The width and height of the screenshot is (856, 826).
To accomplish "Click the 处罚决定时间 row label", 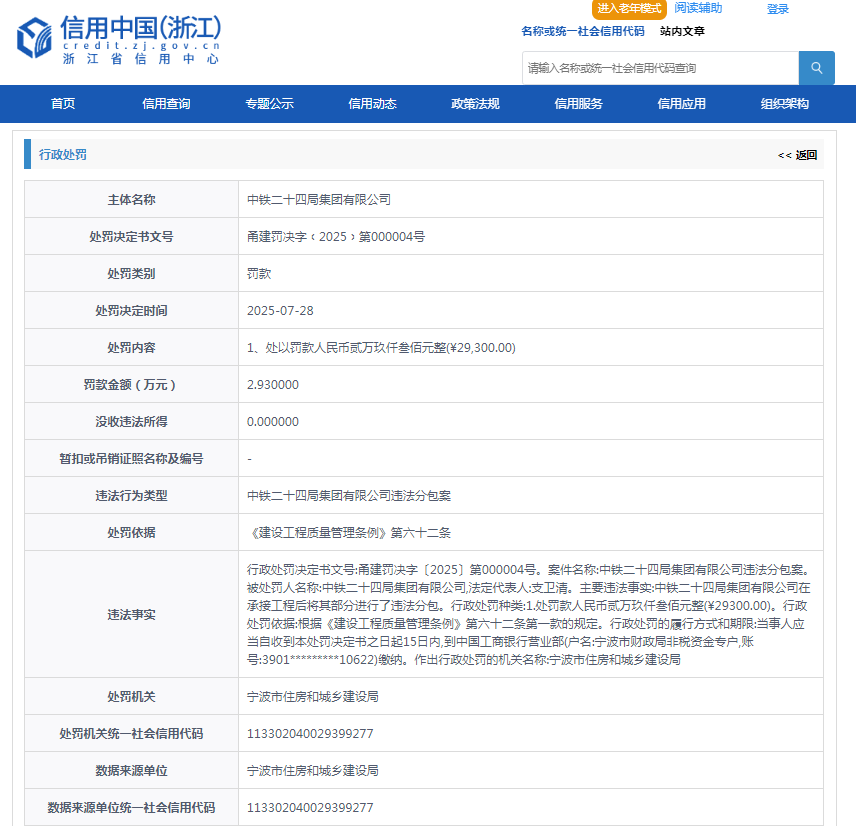I will click(x=132, y=311).
